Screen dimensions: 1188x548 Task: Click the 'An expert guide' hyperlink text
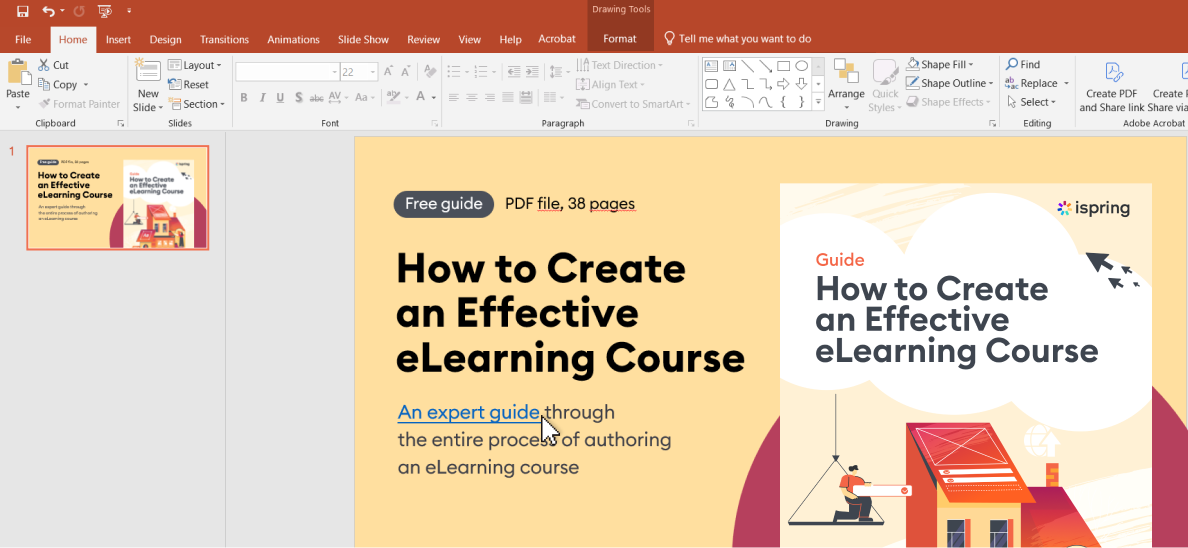pos(469,412)
